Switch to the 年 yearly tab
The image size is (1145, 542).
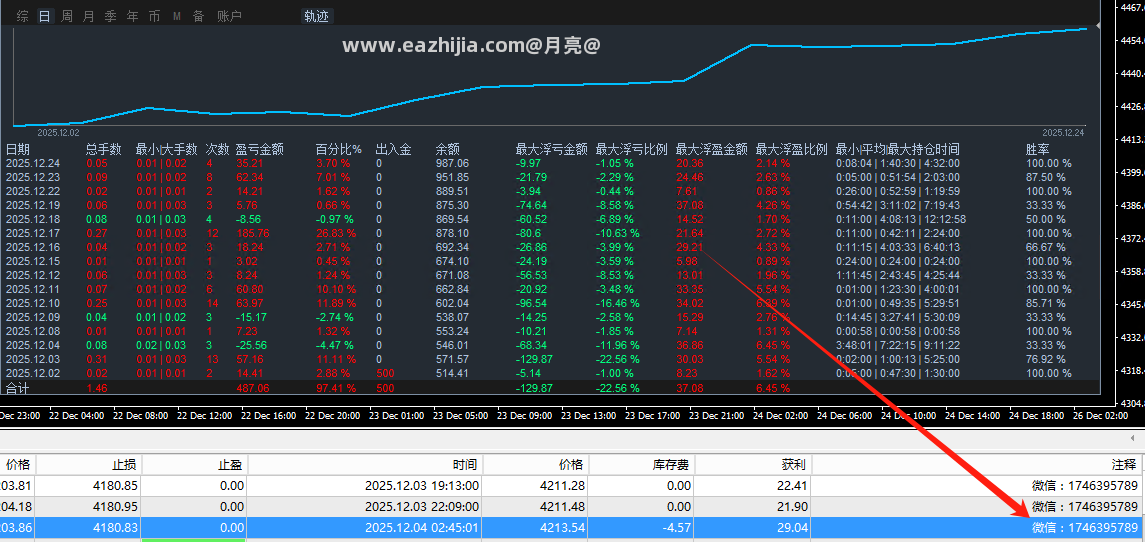click(132, 16)
